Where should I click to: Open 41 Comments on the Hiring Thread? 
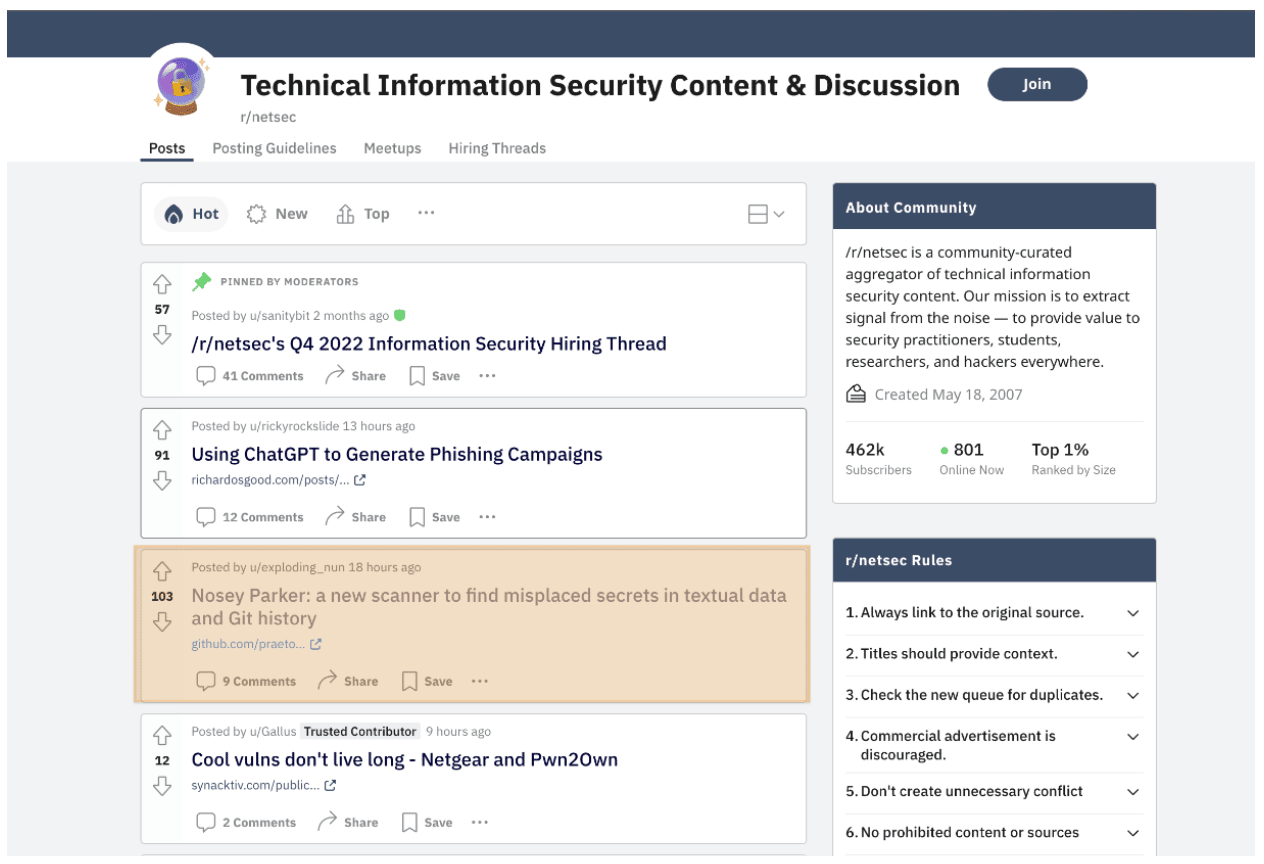(249, 376)
